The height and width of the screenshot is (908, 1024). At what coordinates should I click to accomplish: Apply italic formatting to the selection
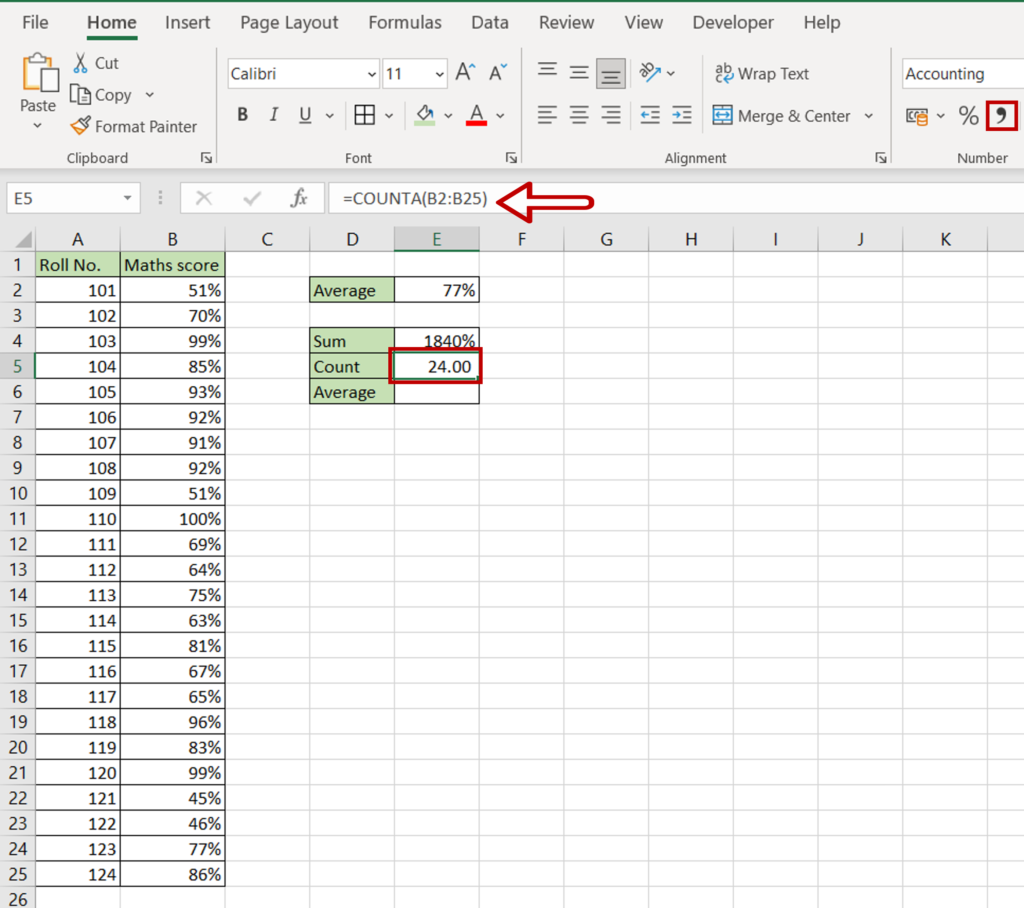tap(273, 115)
